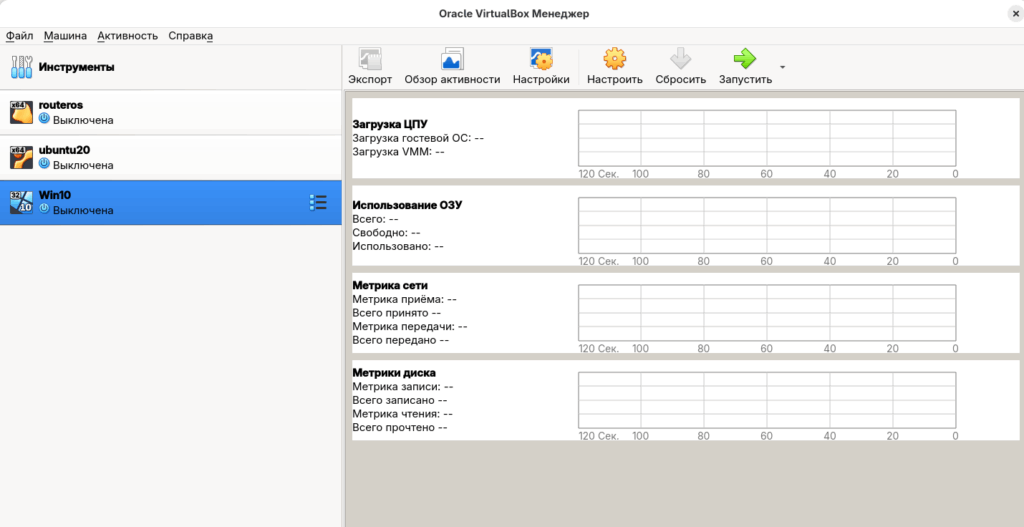
Task: Select Инструменты in the sidebar
Action: pyautogui.click(x=170, y=67)
